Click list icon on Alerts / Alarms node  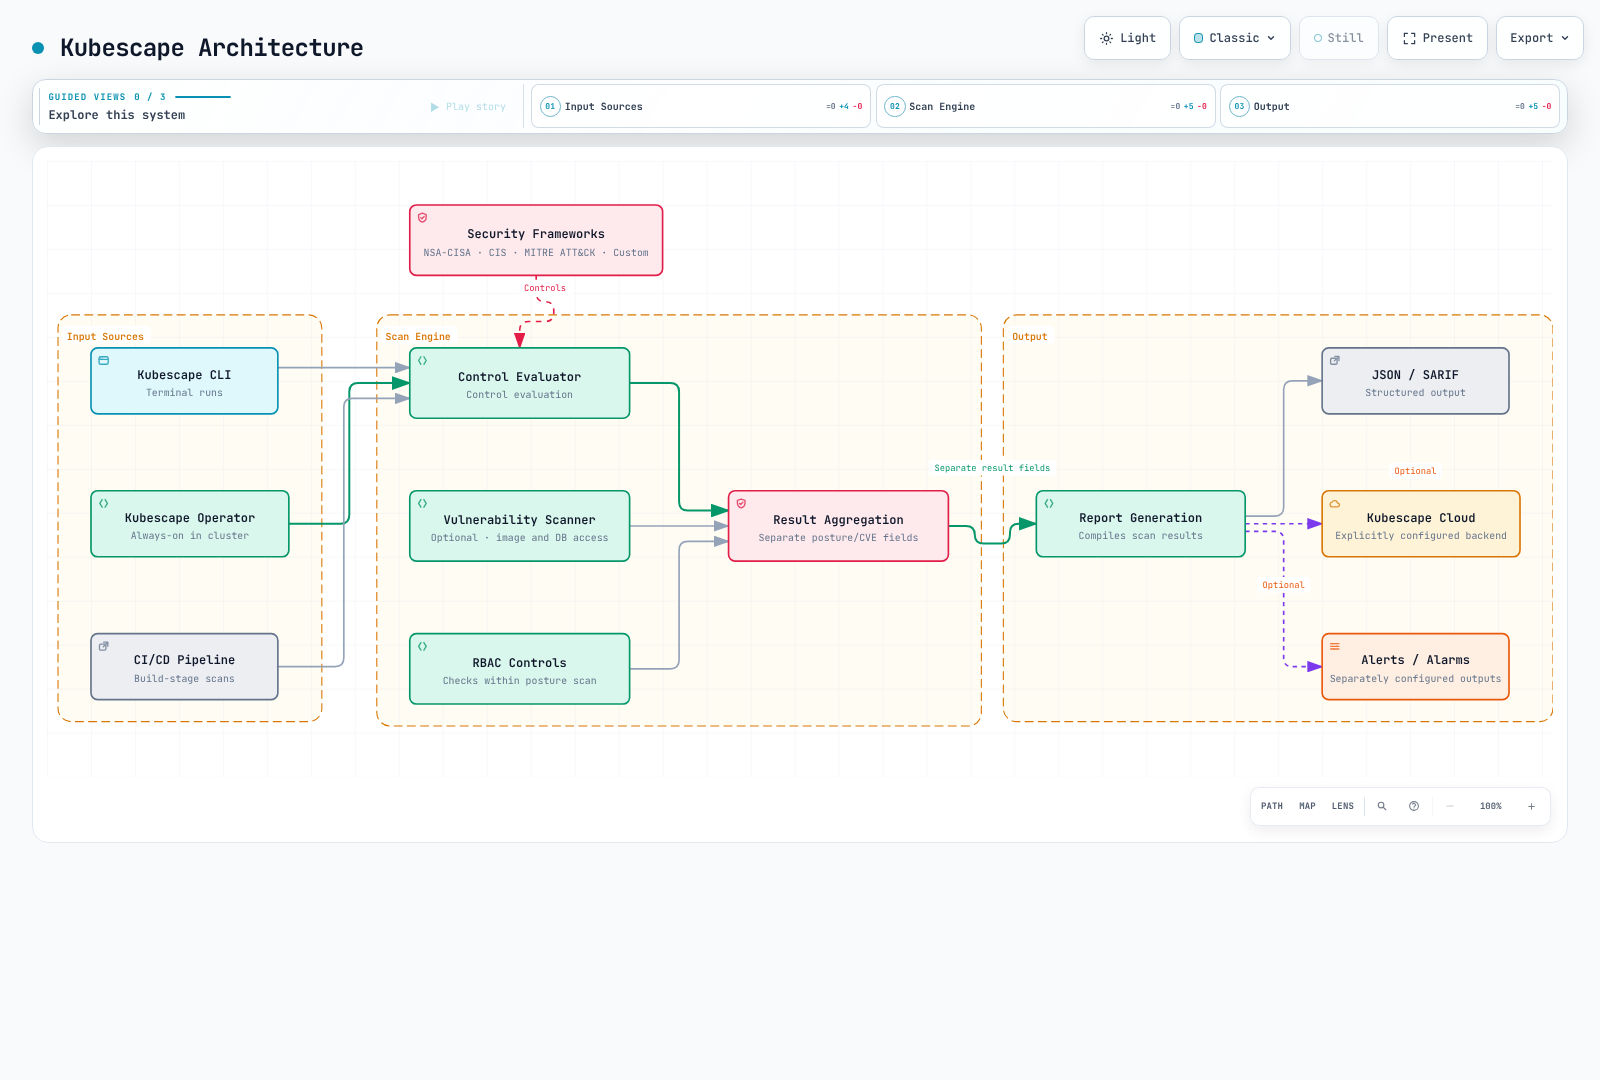click(x=1334, y=647)
